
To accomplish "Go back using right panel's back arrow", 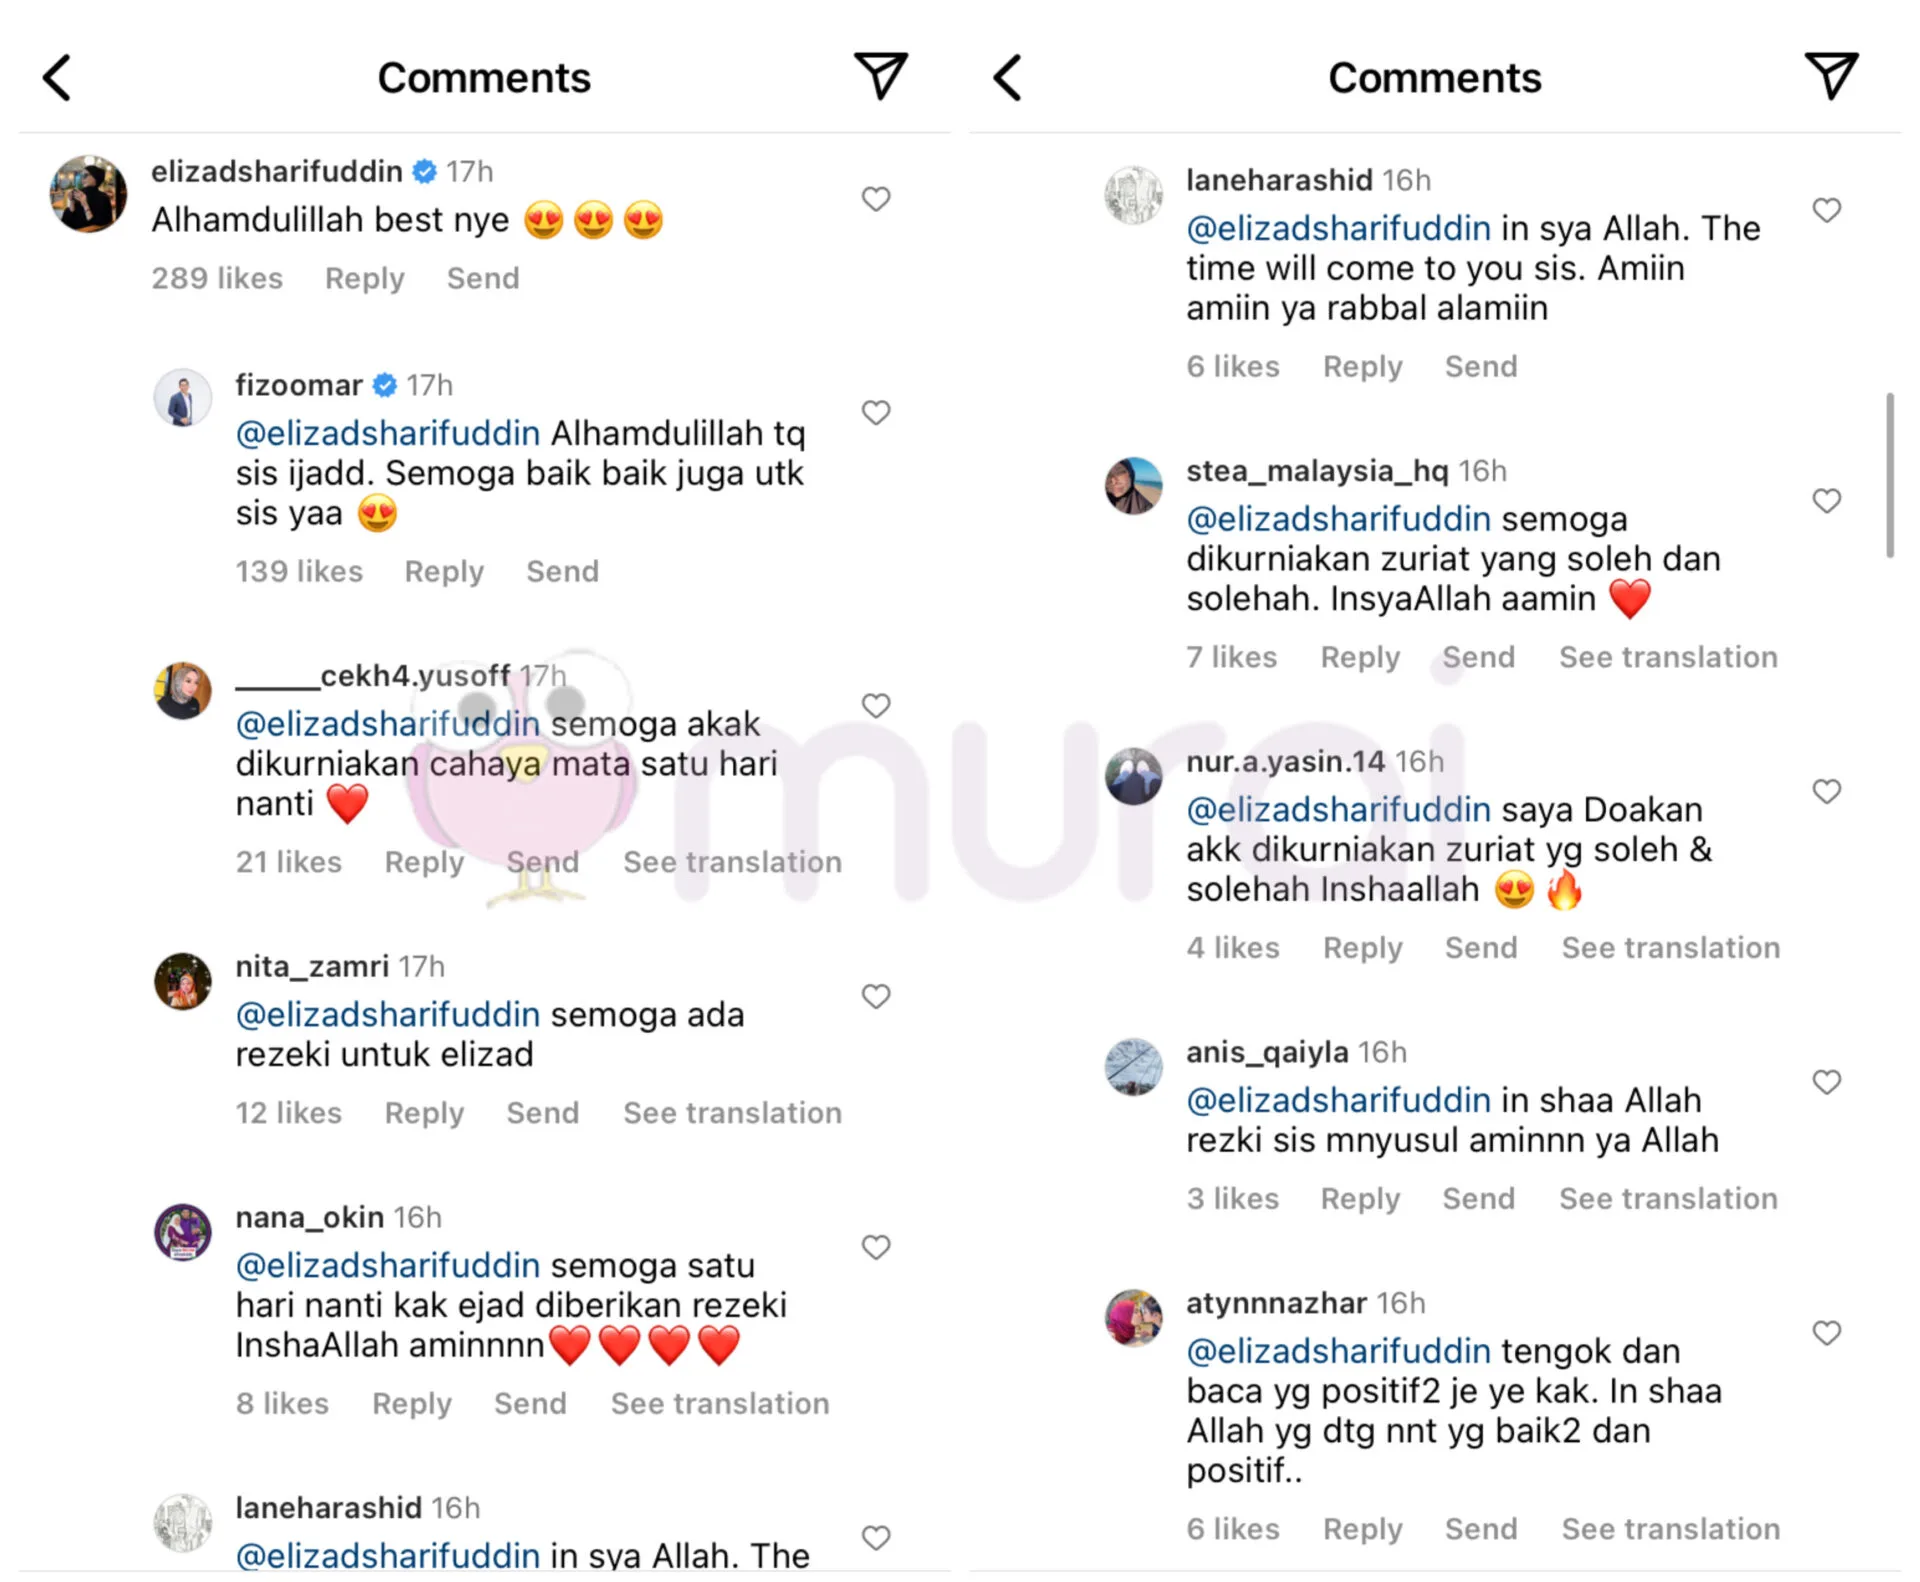I will pyautogui.click(x=1008, y=77).
